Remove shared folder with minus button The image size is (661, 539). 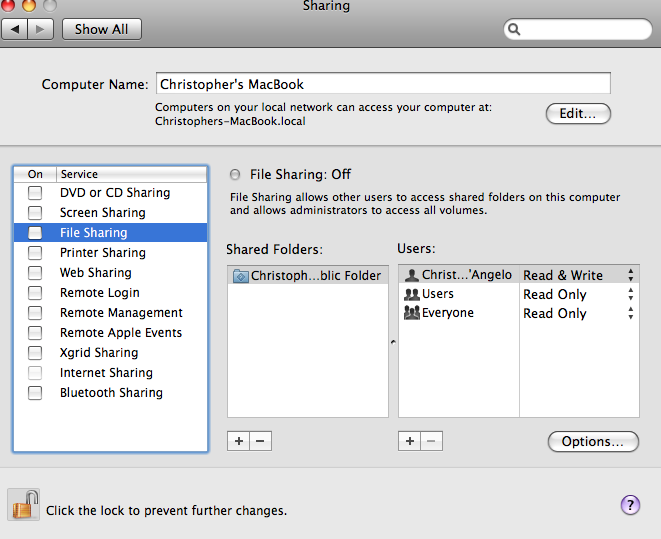point(261,441)
